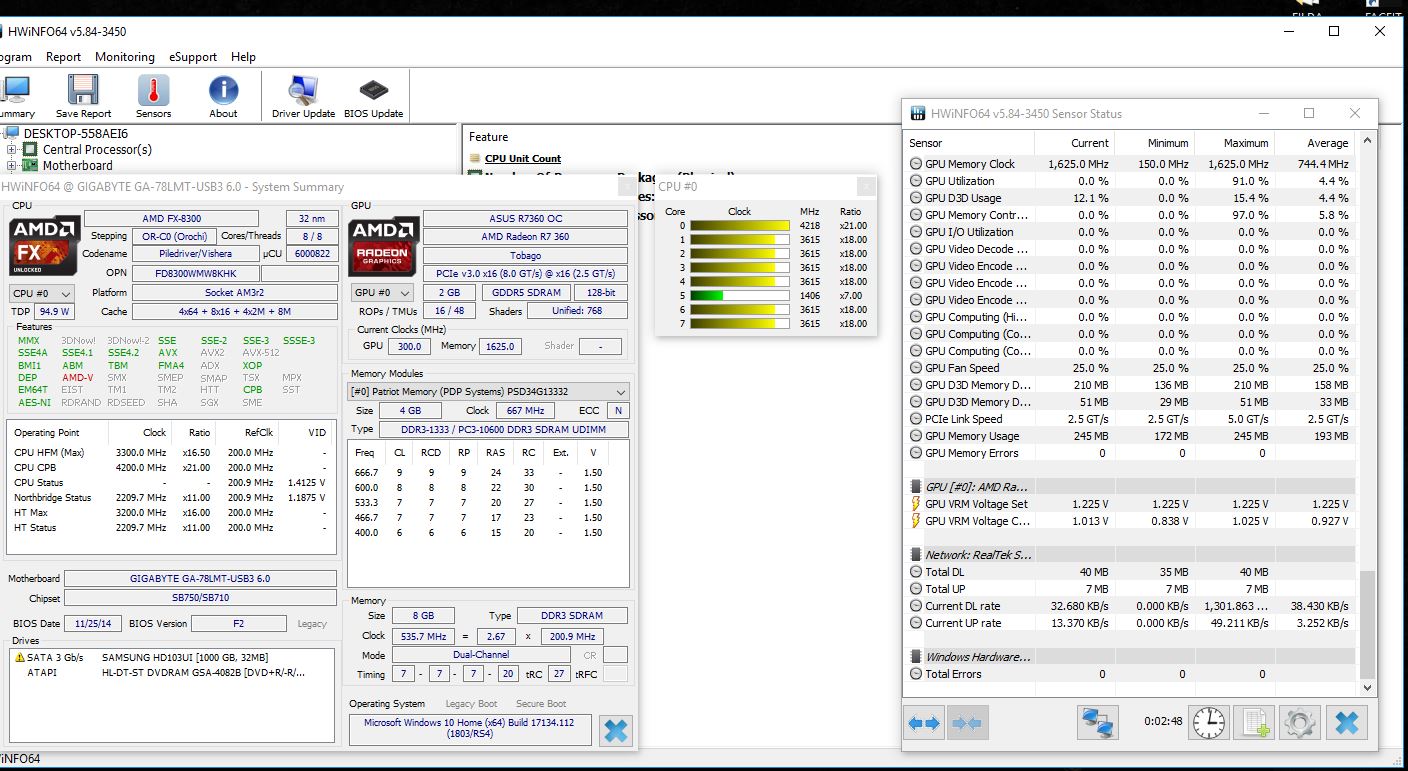Launch Driver Update from the toolbar
The width and height of the screenshot is (1408, 771).
(x=303, y=96)
